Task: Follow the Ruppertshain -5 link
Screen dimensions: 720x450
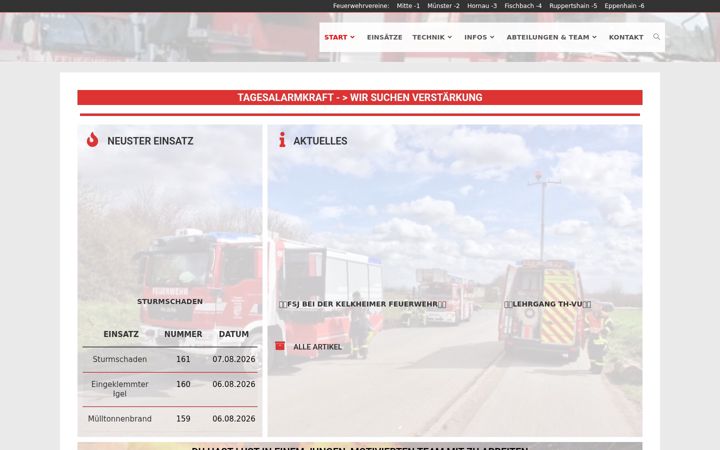Action: pos(573,6)
